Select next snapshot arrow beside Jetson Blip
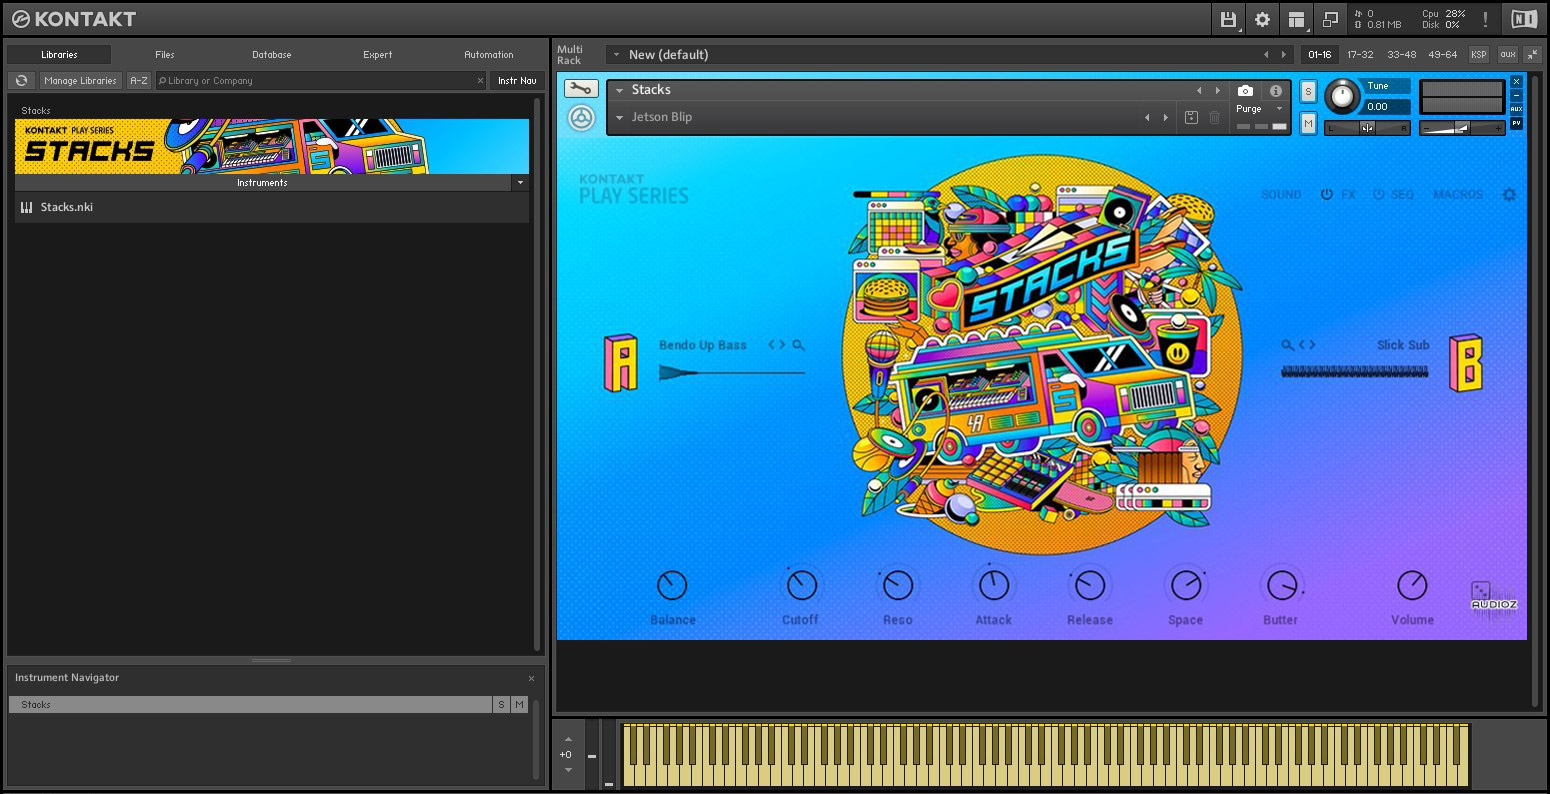 [1165, 118]
